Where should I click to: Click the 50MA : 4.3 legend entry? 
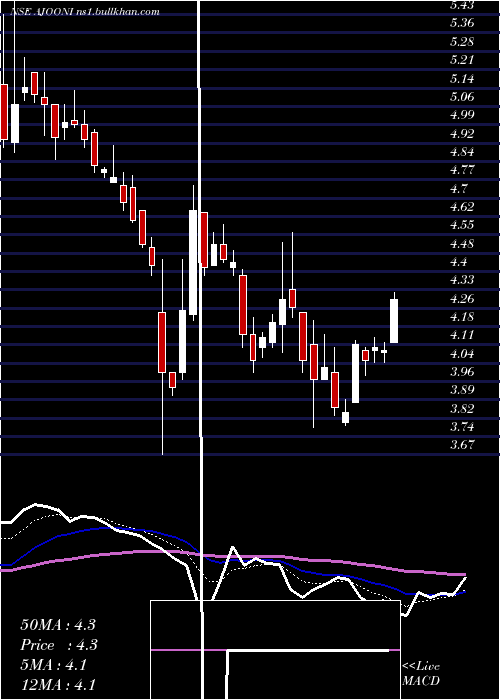pyautogui.click(x=58, y=625)
